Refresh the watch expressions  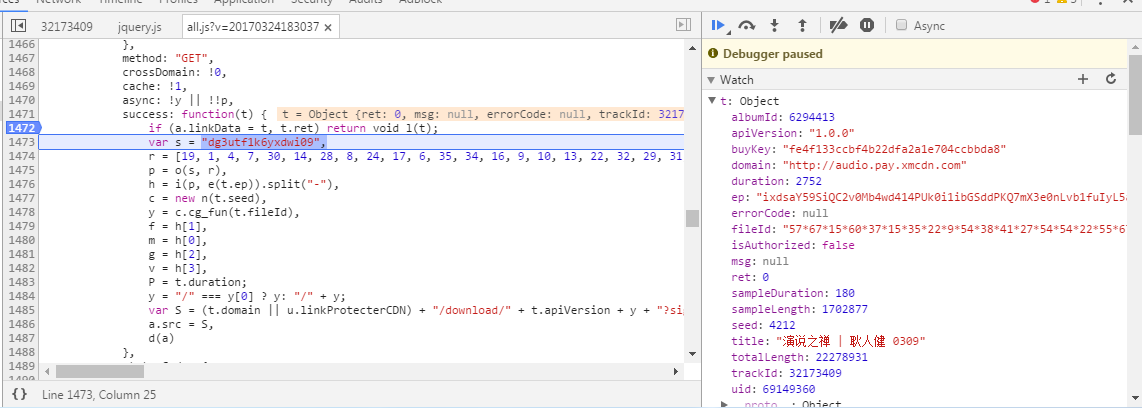pos(1111,79)
